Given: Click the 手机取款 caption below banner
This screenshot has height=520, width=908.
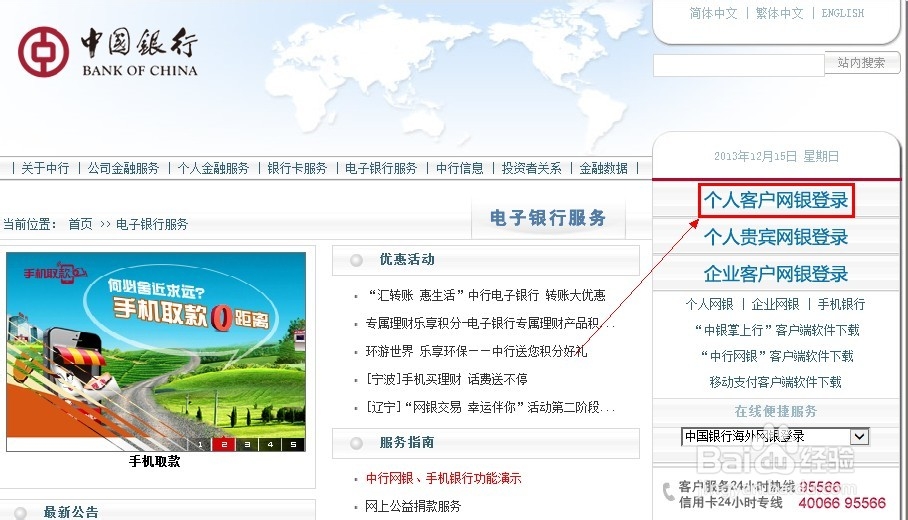Looking at the screenshot, I should coord(155,462).
